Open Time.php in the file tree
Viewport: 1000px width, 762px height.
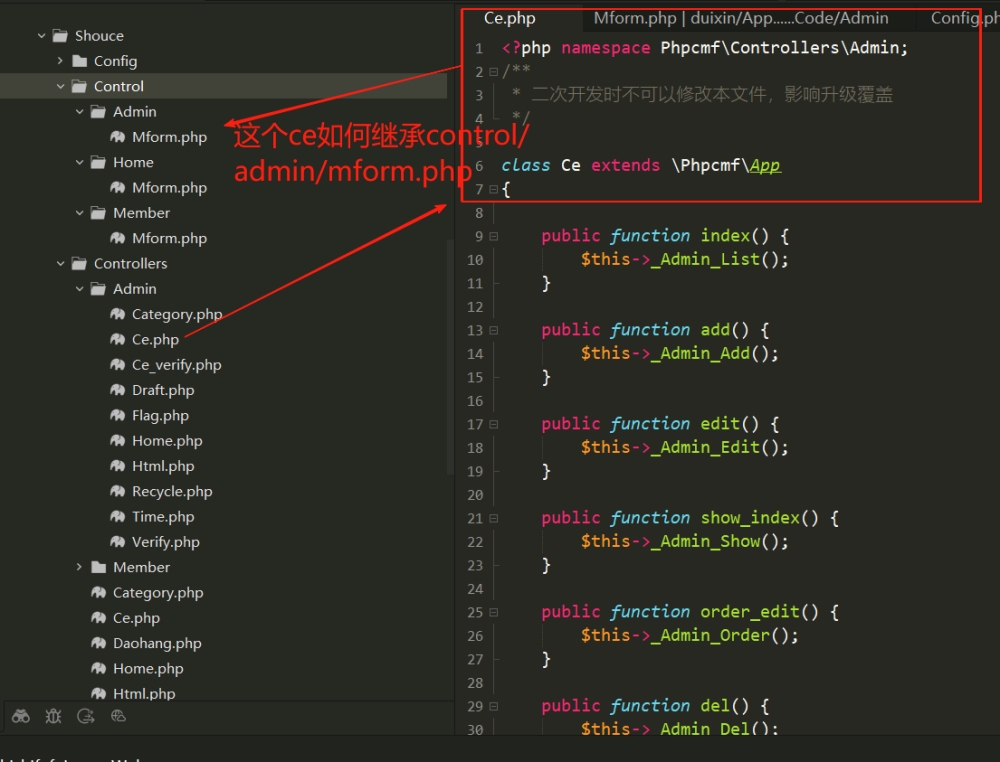[x=163, y=517]
